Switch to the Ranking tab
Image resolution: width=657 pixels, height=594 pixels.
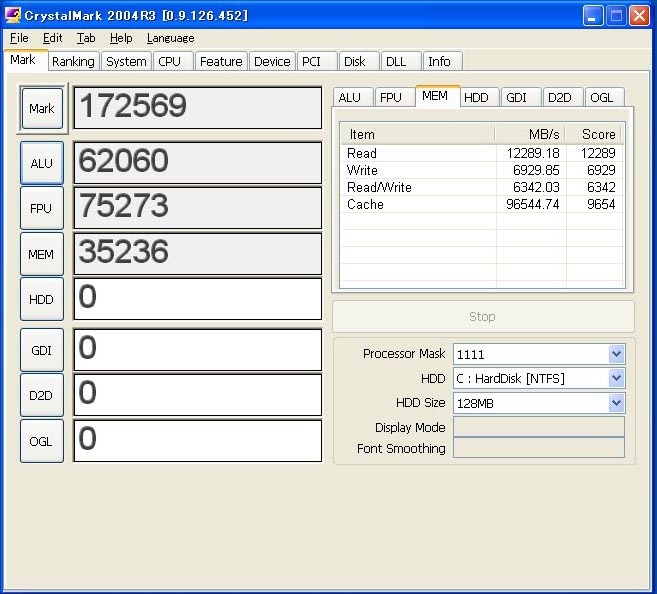[73, 61]
